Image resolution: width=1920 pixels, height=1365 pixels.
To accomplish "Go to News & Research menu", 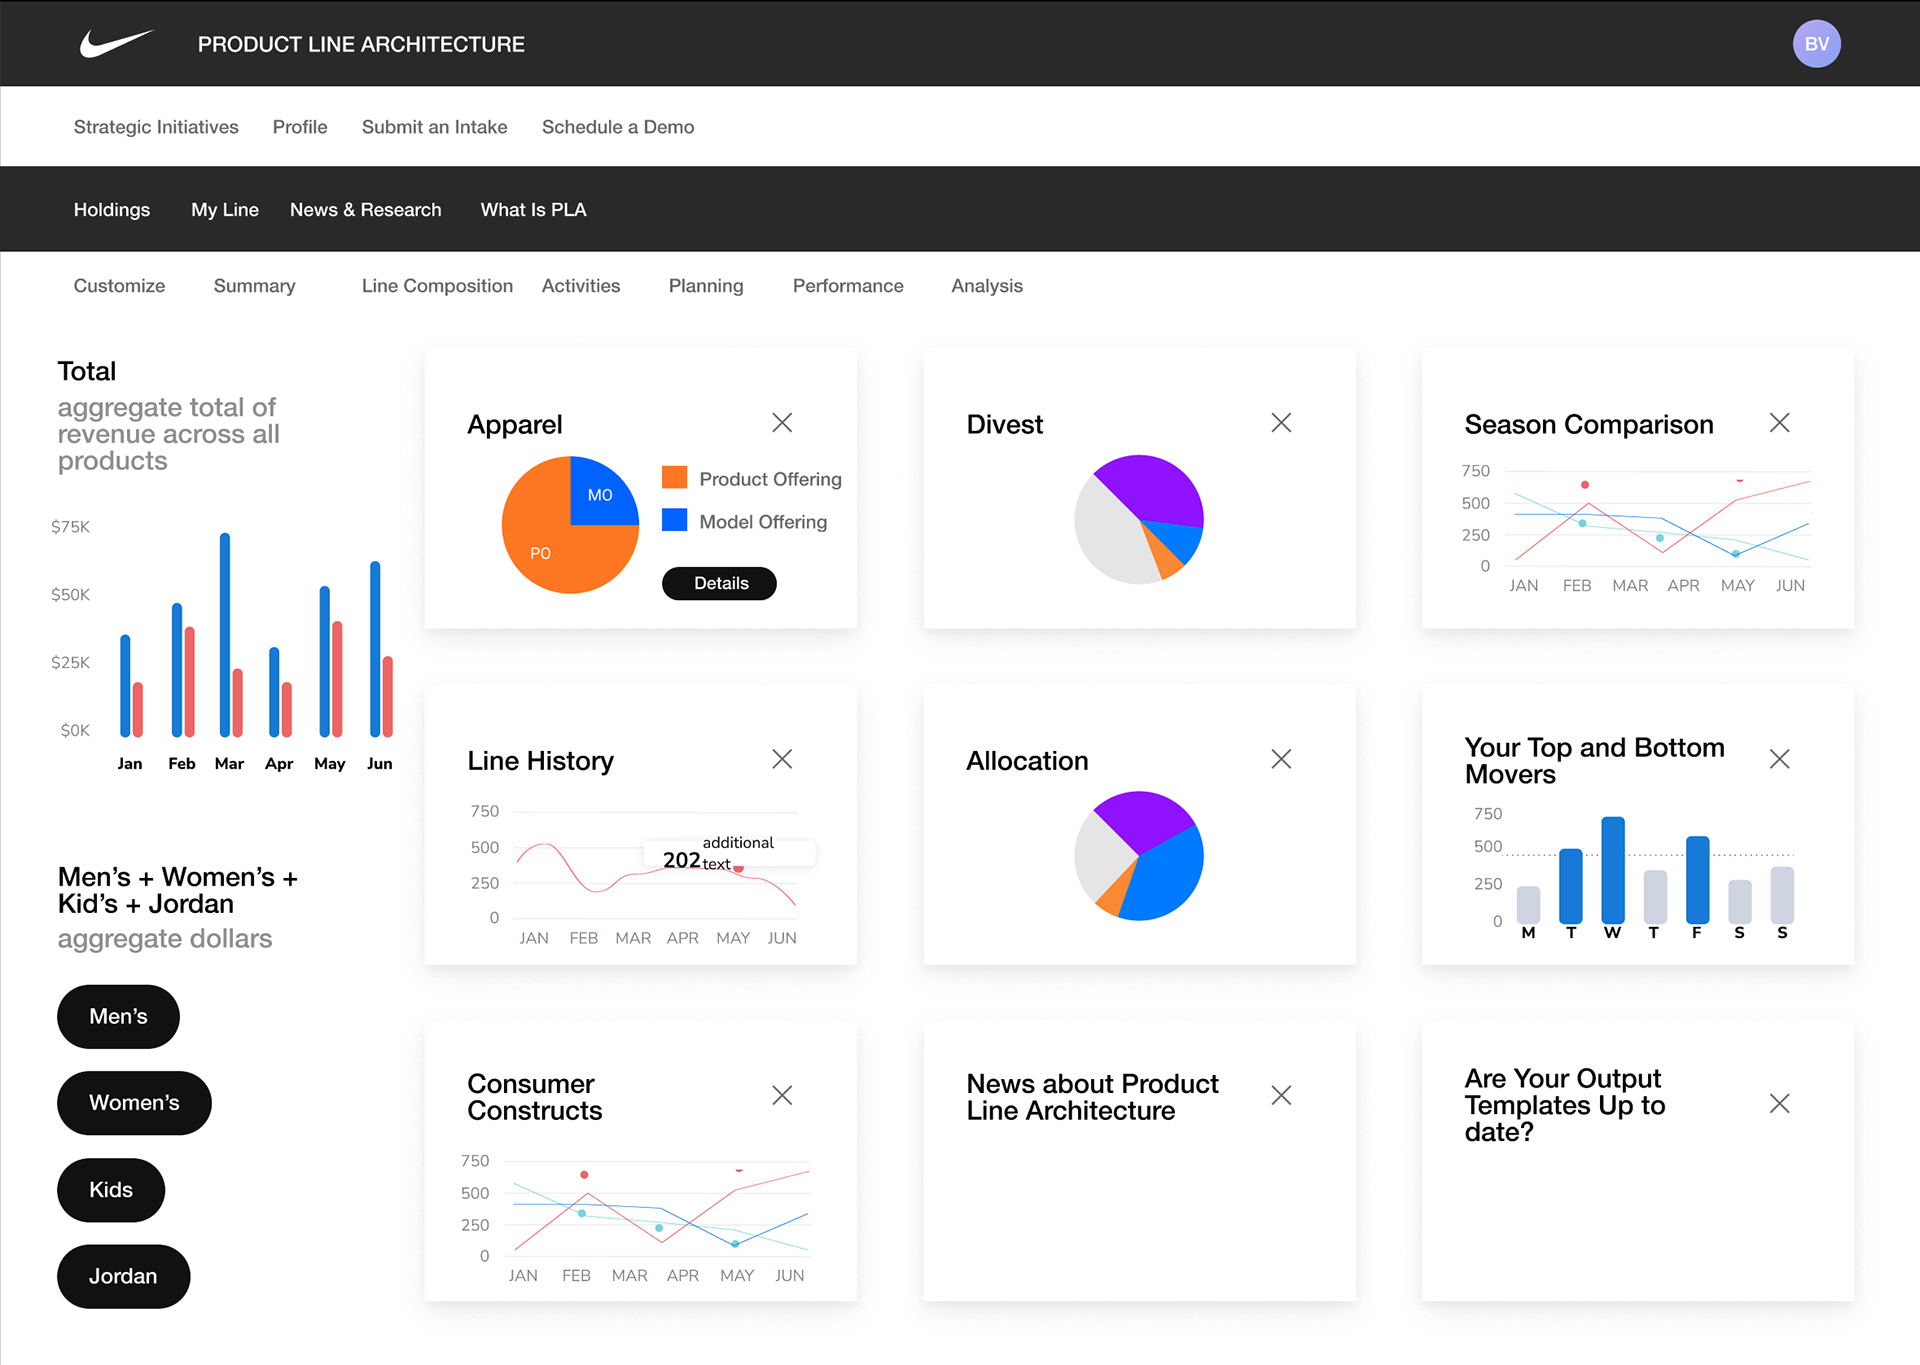I will click(365, 210).
